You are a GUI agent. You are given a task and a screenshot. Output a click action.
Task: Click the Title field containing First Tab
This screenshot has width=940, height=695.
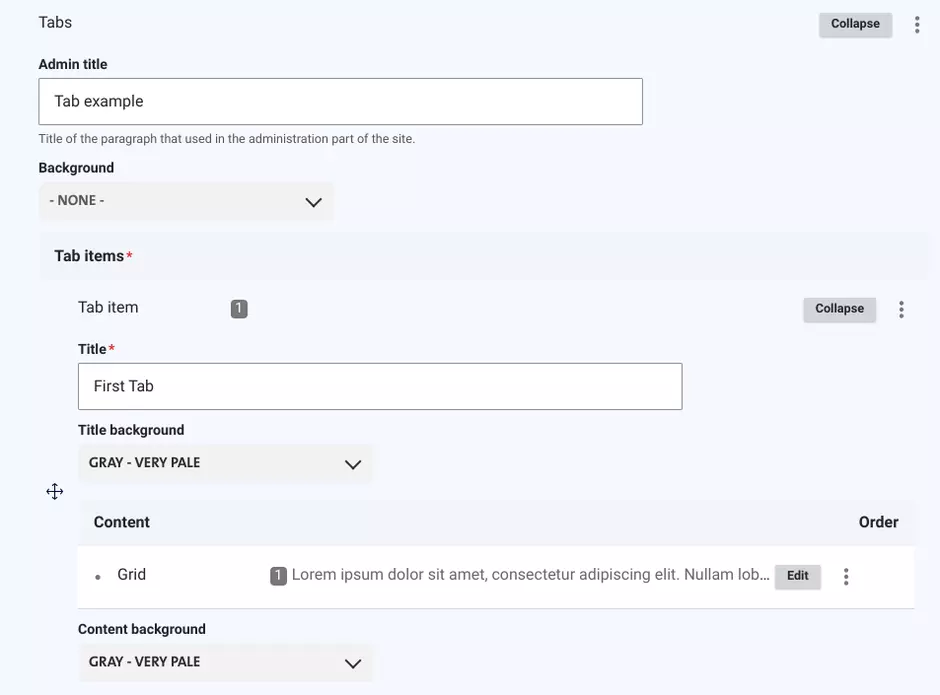380,386
